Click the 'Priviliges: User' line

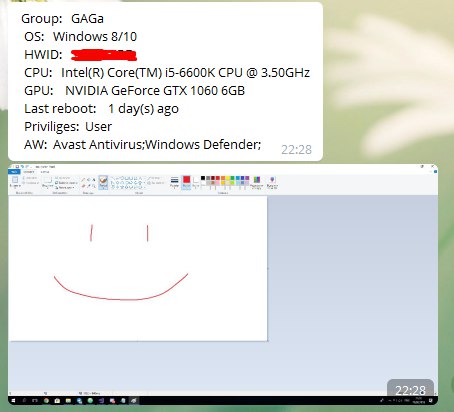pyautogui.click(x=68, y=127)
